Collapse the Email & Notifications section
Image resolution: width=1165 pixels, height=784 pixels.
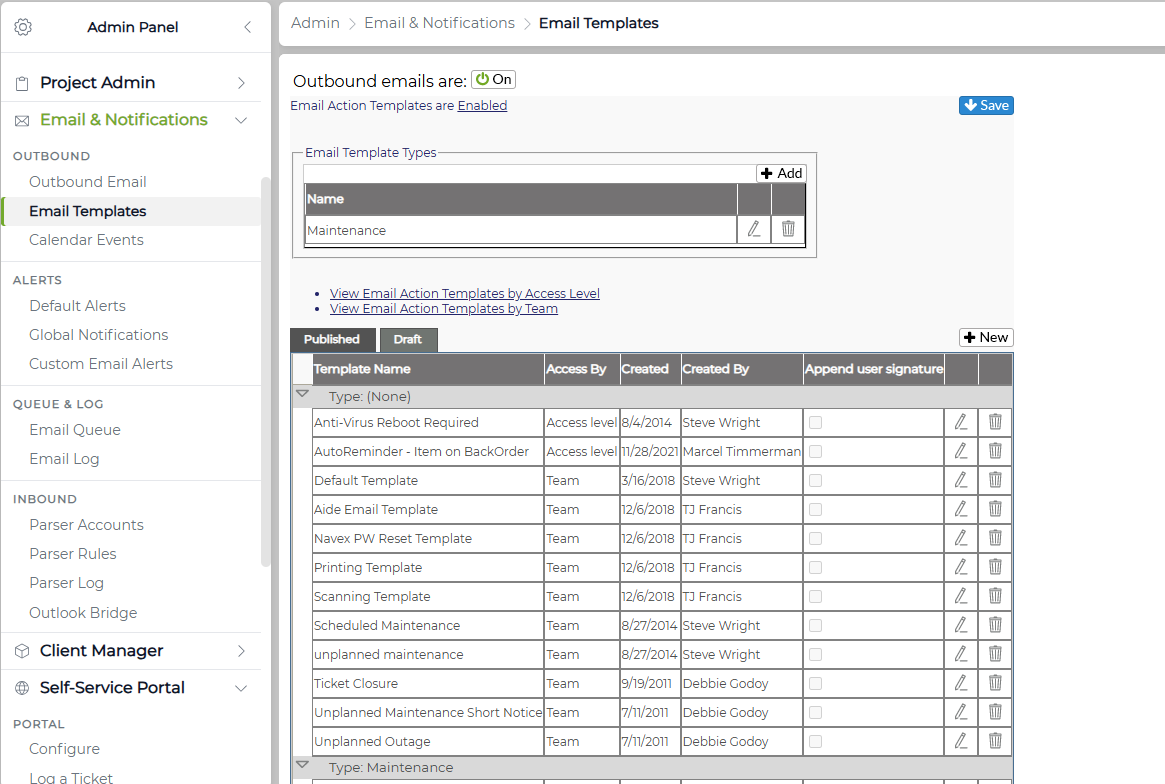[241, 120]
